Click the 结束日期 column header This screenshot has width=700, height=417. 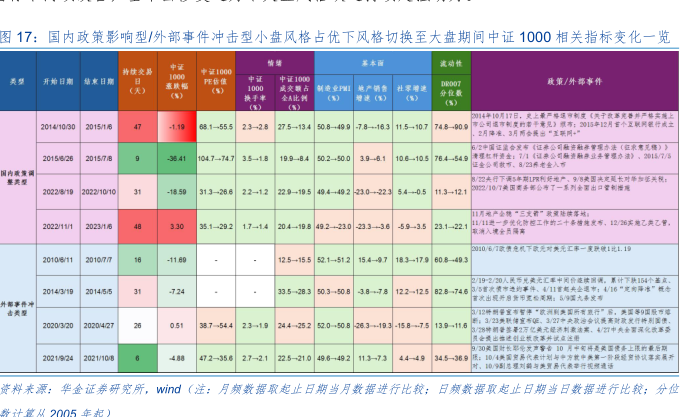(99, 79)
